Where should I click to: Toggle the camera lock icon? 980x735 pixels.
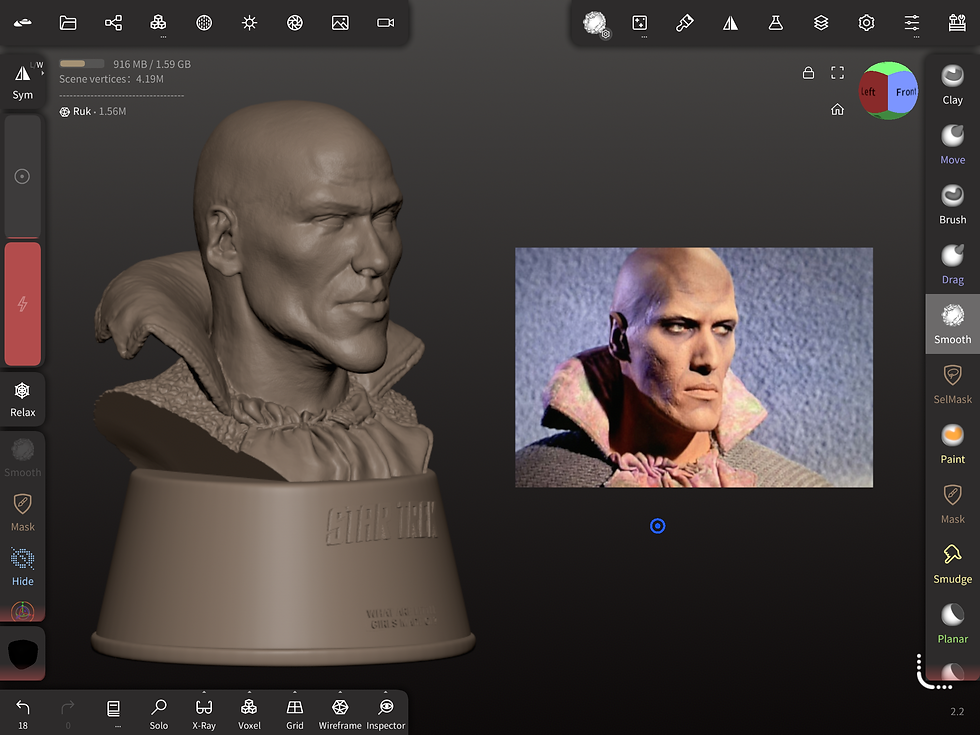click(808, 73)
